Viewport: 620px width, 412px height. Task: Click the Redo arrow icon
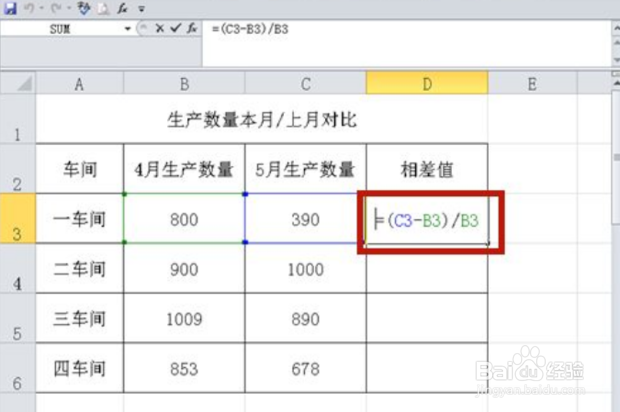coord(56,8)
